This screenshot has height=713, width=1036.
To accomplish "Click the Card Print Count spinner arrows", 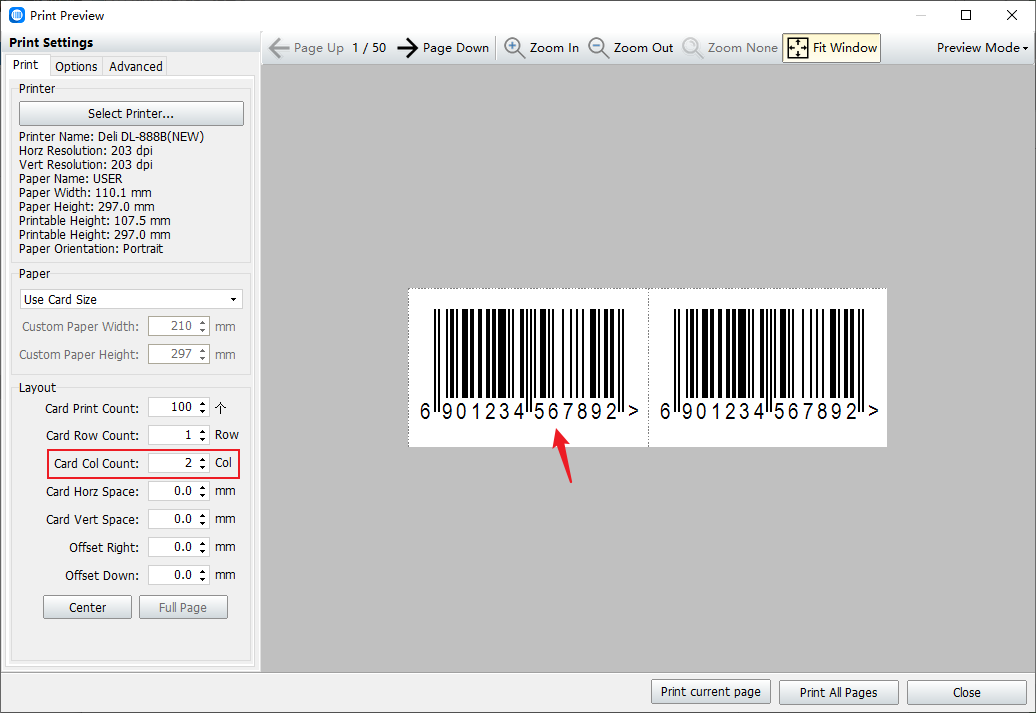I will [203, 407].
